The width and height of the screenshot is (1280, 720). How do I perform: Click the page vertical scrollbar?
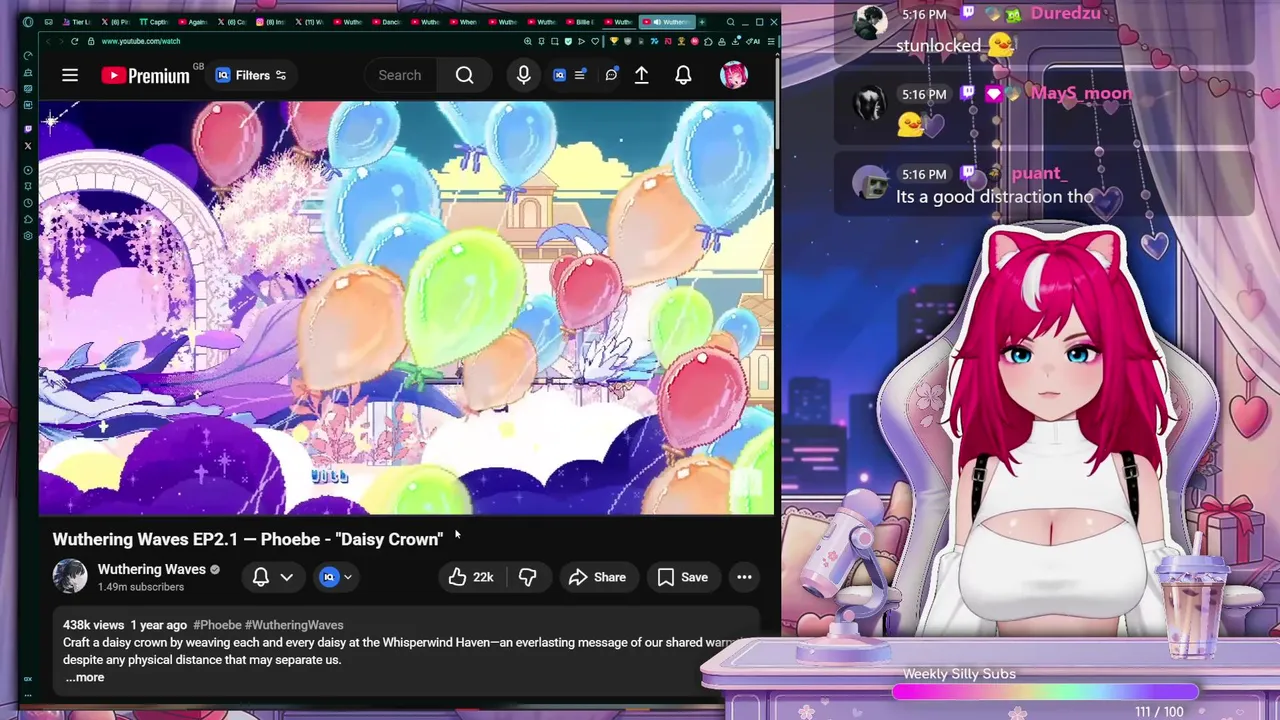(777, 100)
